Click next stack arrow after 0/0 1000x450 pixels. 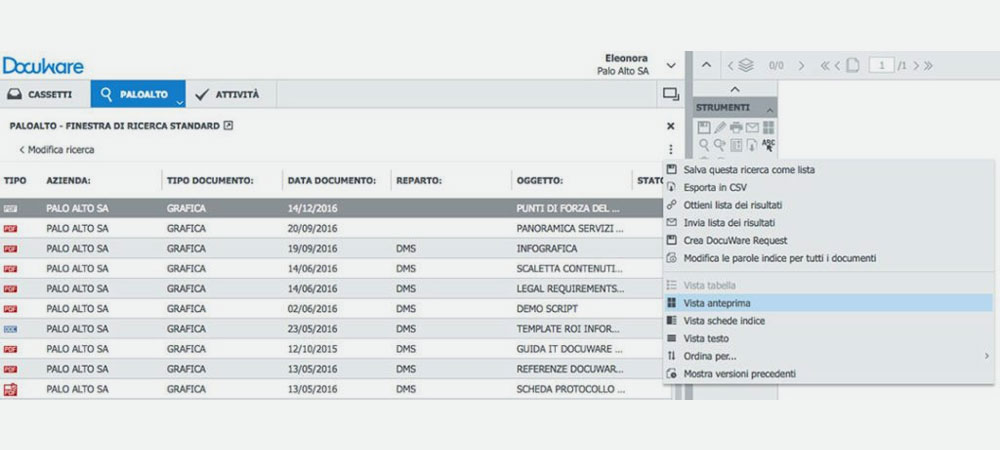pos(802,66)
